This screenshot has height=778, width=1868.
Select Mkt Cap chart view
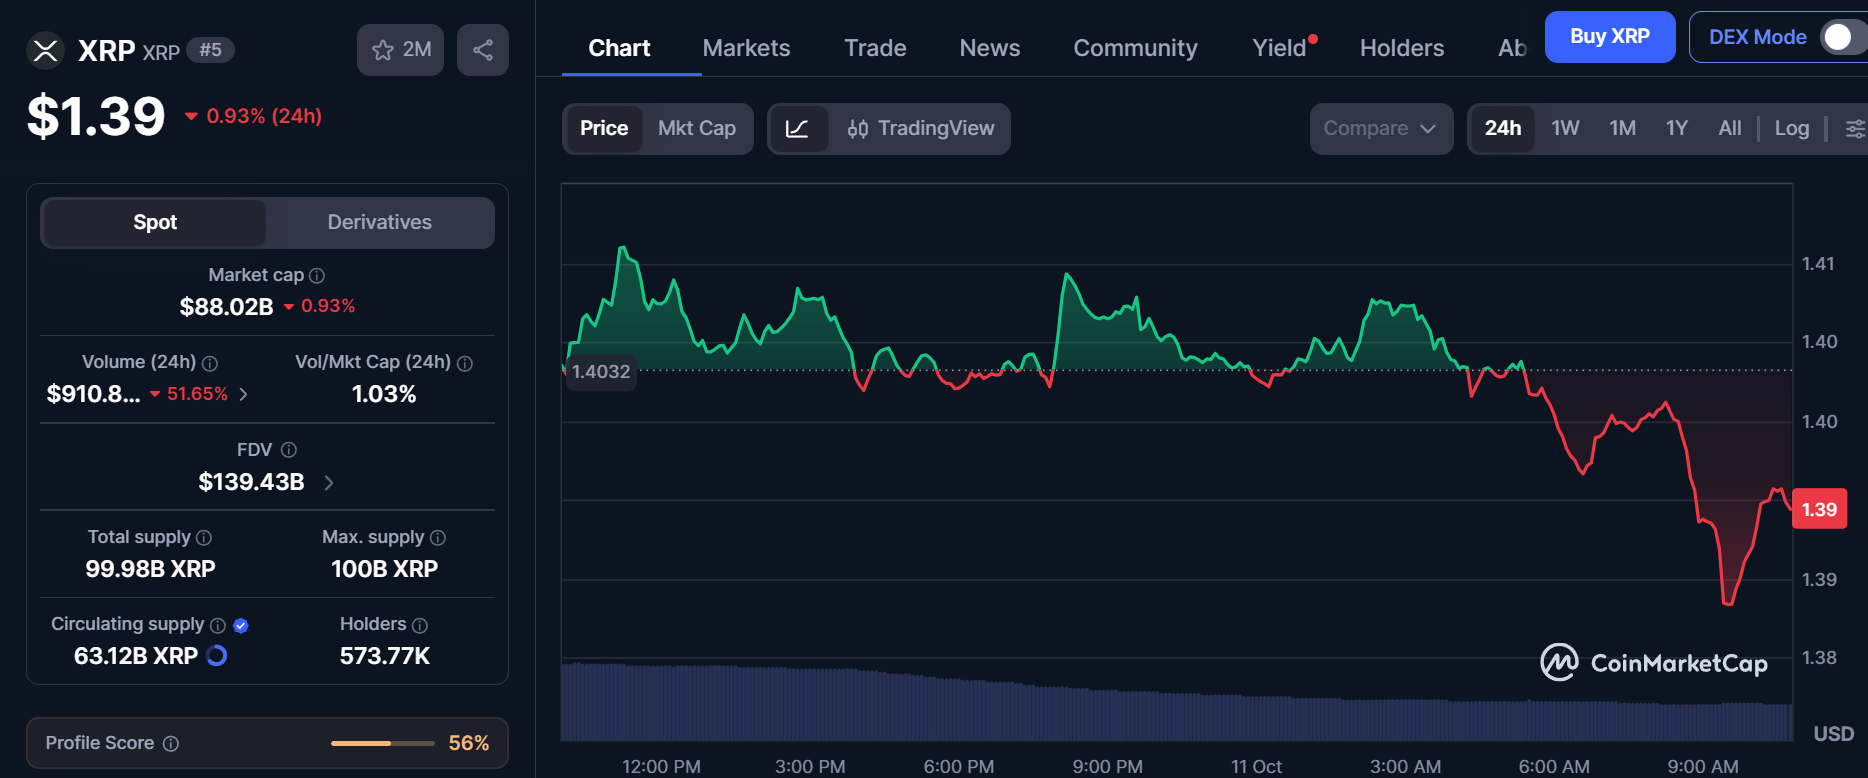tap(697, 129)
